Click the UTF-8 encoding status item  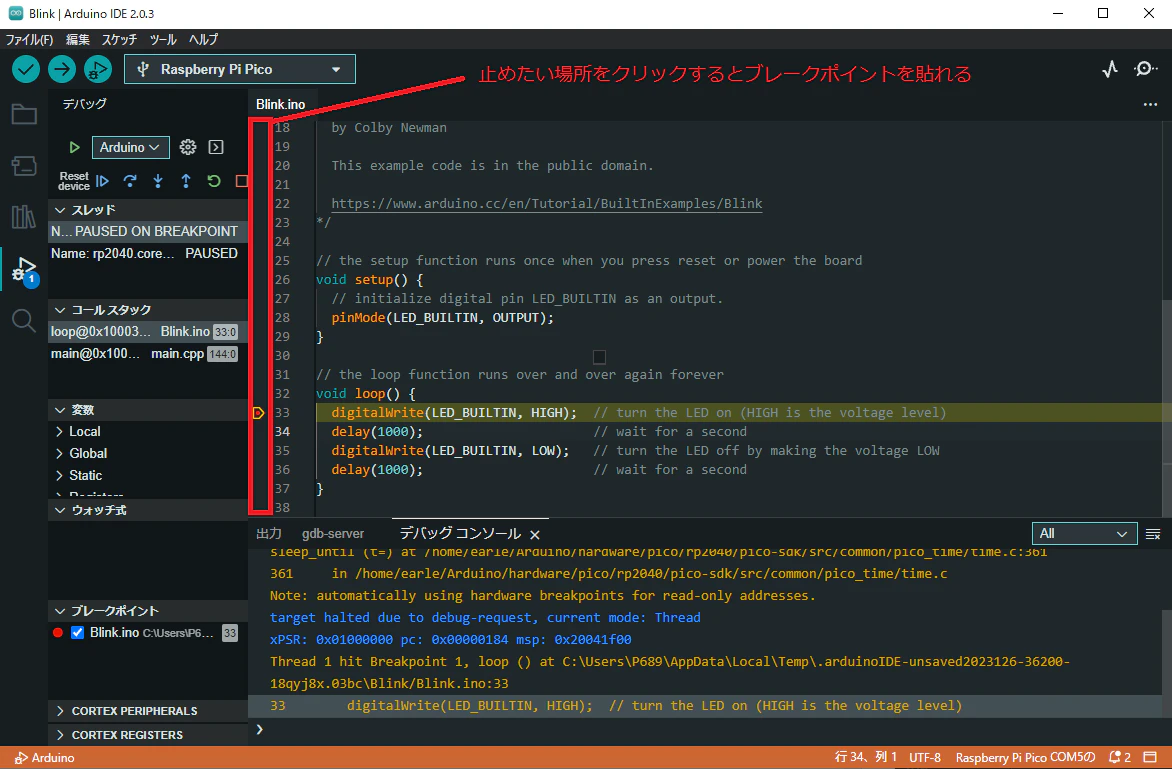pos(925,758)
